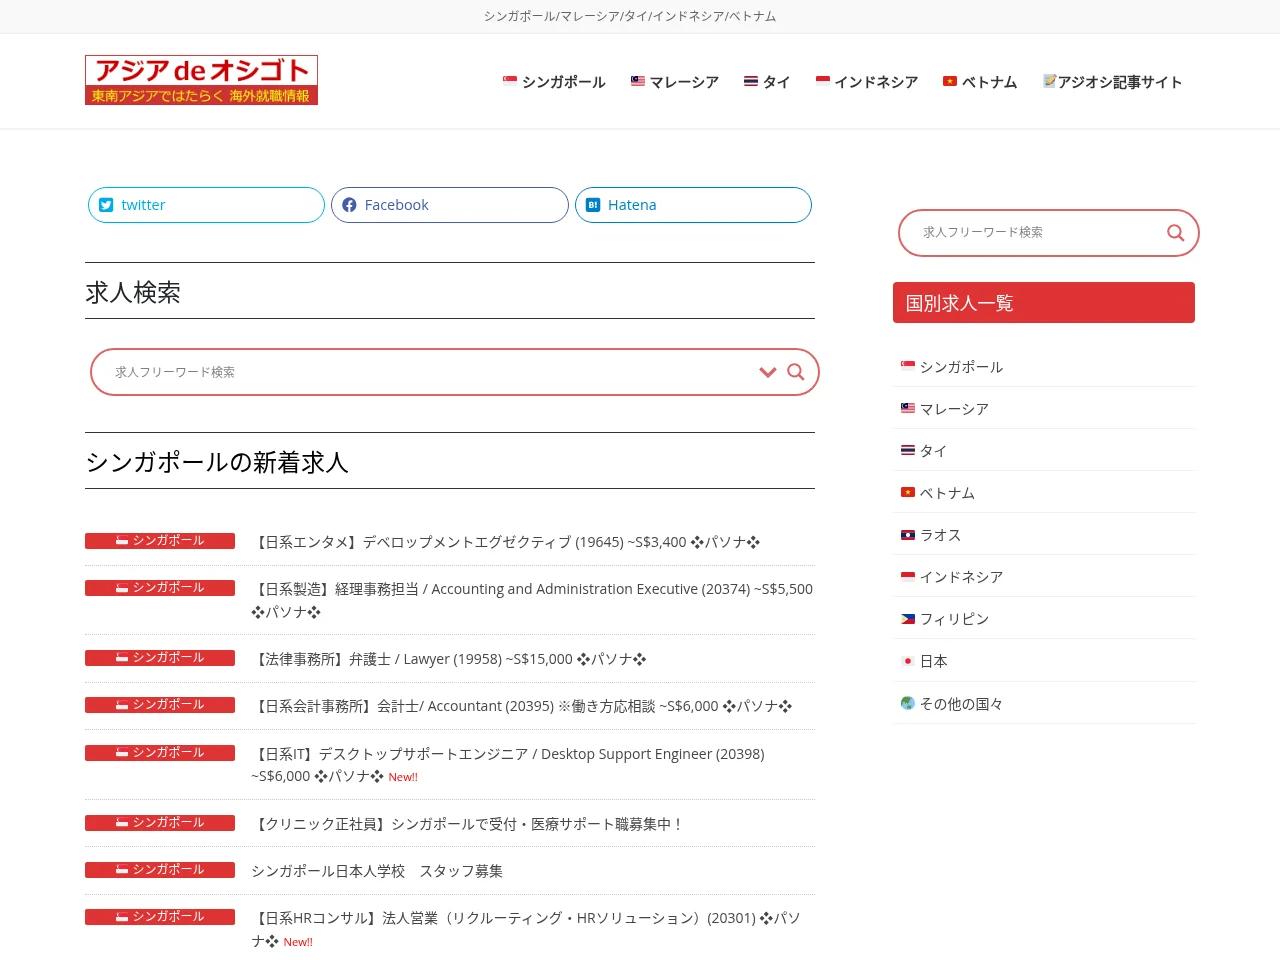Open the 日系エンタメ デベロップメントエグゼクティブ job listing
Screen dimensions: 1280x960
[x=506, y=542]
